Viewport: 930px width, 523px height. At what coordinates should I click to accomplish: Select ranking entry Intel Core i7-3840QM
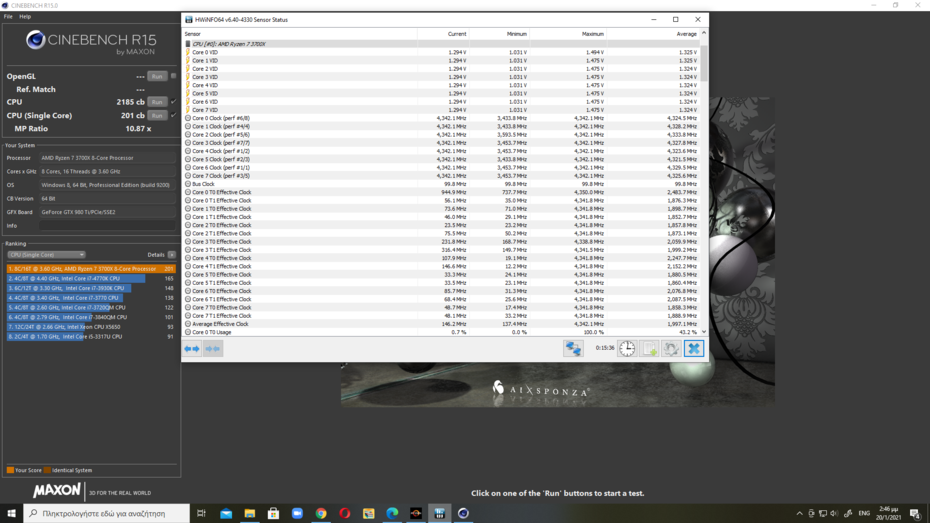pyautogui.click(x=91, y=317)
